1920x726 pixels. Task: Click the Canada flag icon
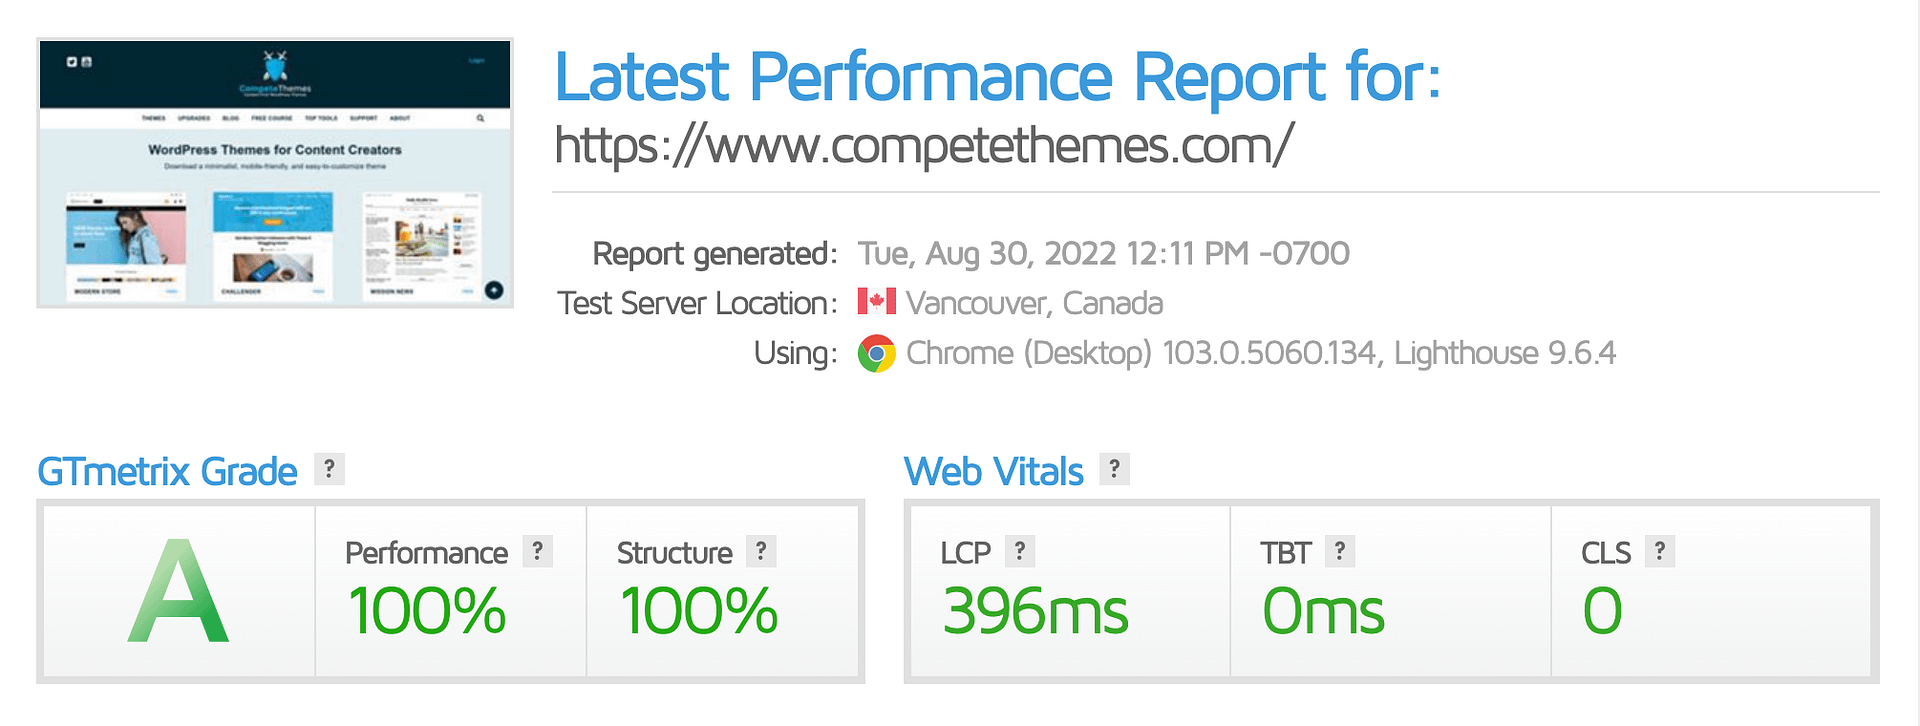point(877,302)
